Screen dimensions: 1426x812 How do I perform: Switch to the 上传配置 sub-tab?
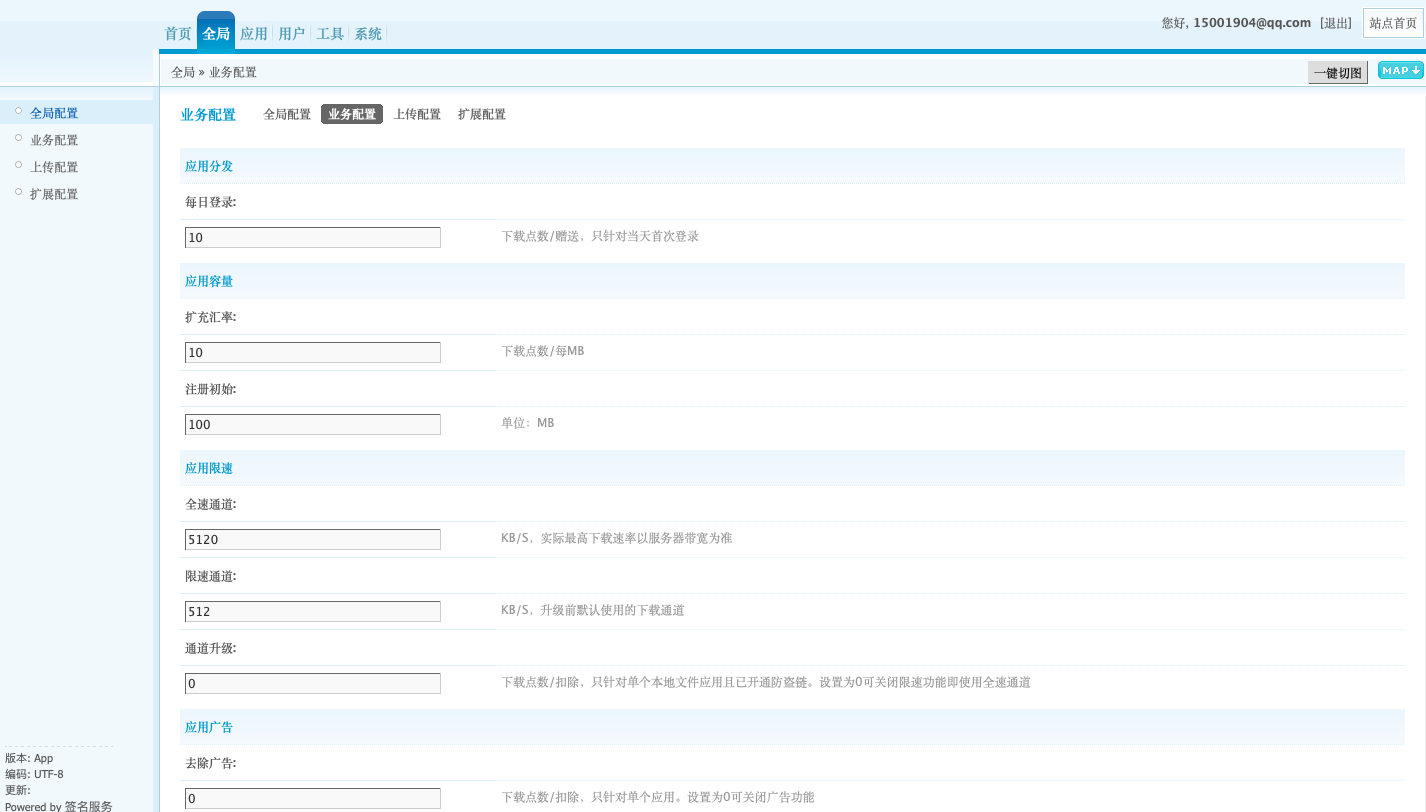click(417, 114)
